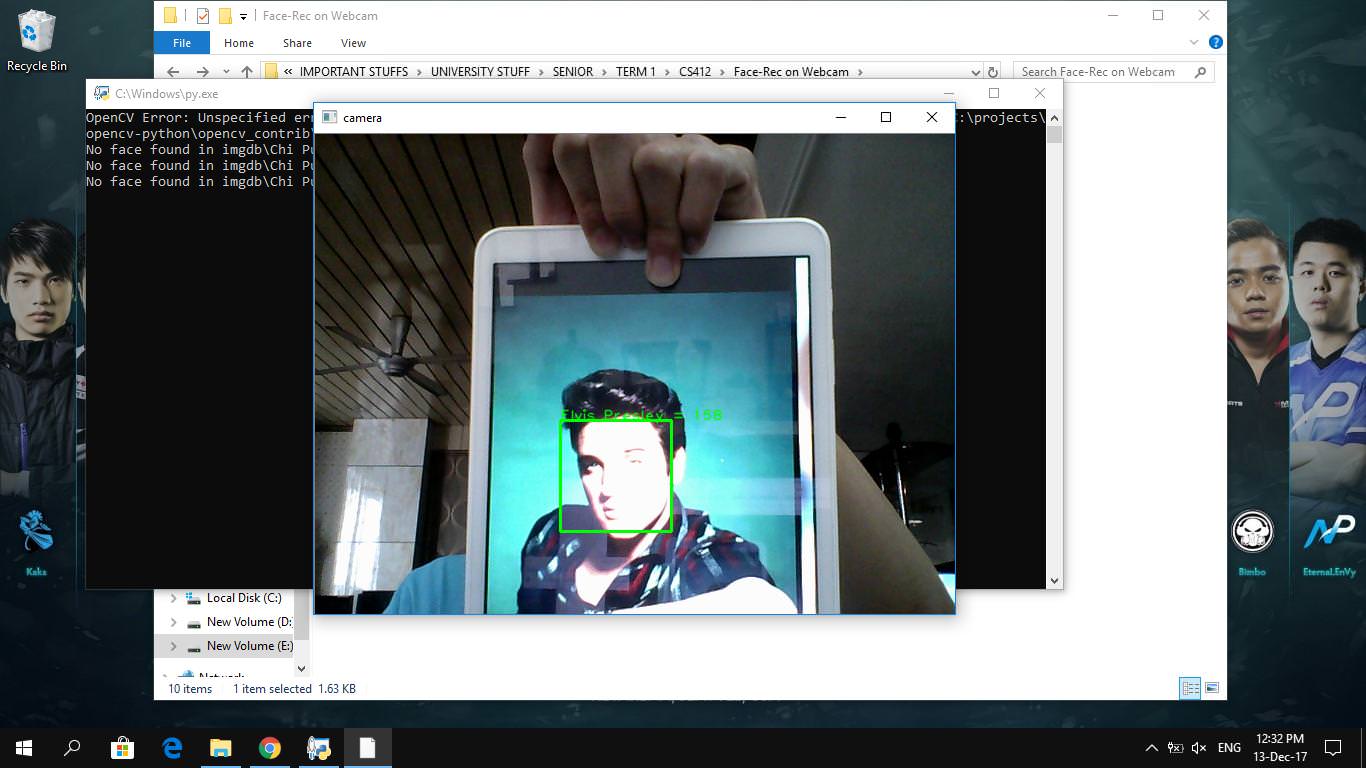Open Customize Quick Access Toolbar dropdown
Viewport: 1366px width, 768px height.
tap(243, 17)
